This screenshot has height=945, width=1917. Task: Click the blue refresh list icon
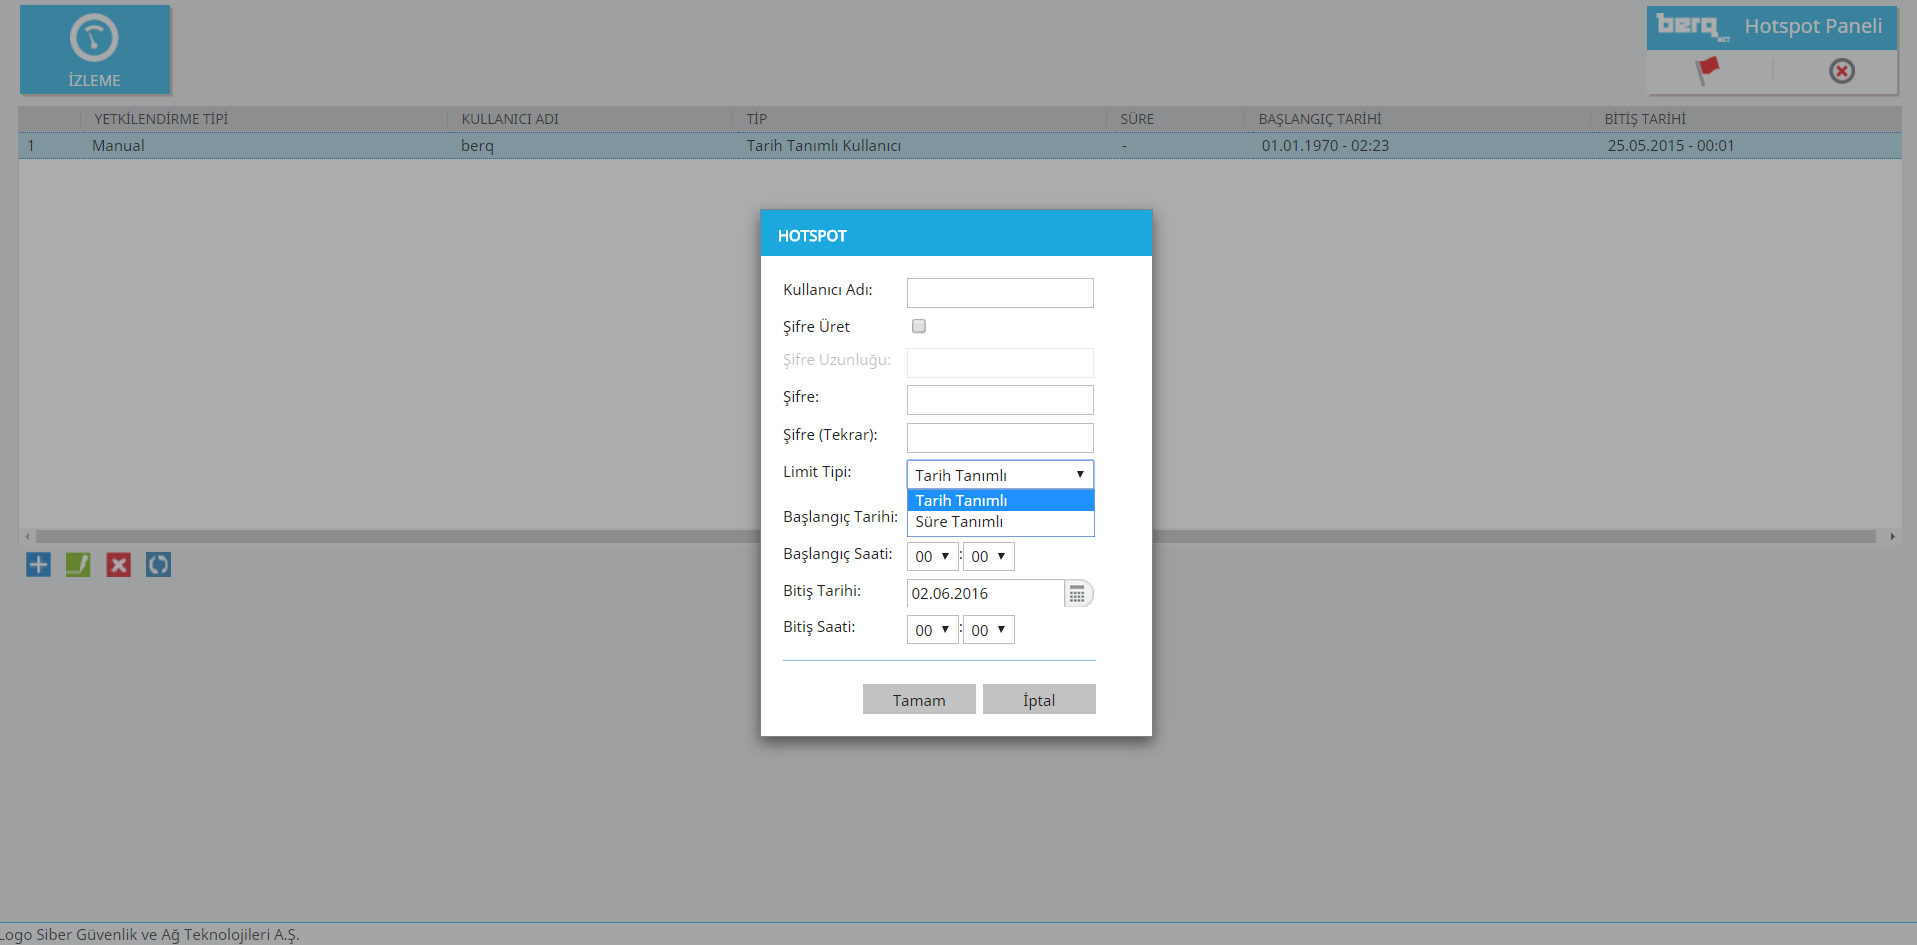[x=158, y=565]
